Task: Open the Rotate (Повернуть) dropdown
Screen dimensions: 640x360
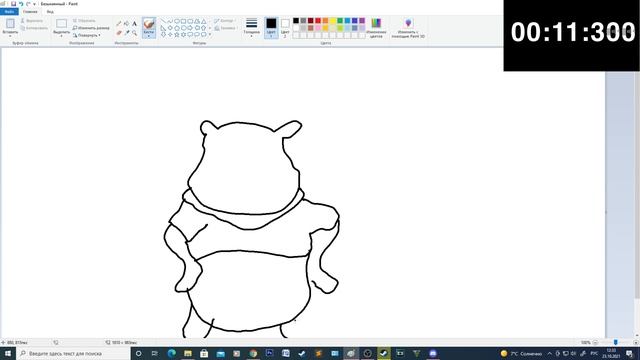Action: (87, 36)
